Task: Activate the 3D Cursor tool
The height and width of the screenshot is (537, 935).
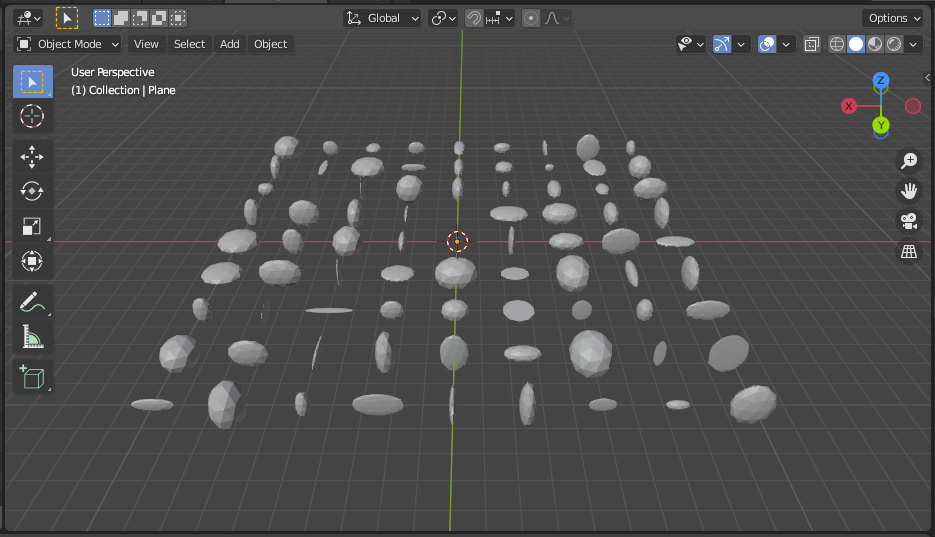Action: 32,116
